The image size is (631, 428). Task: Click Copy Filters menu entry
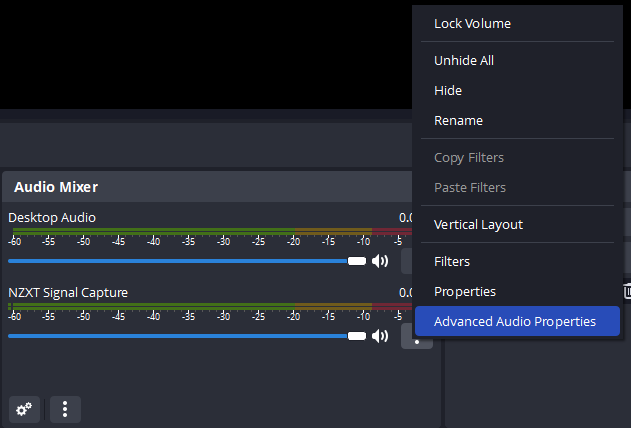click(469, 157)
